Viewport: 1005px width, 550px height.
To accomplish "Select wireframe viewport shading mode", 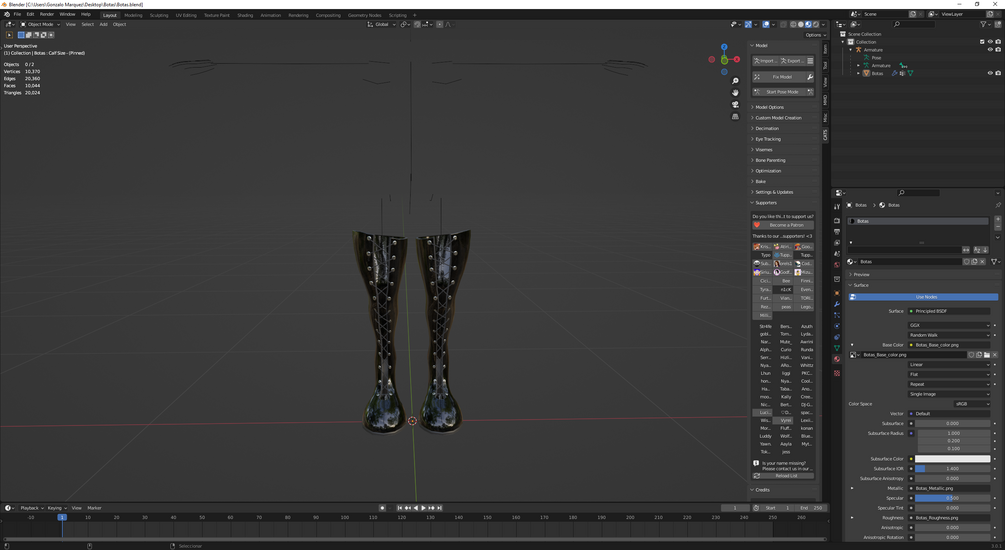I will coord(793,24).
